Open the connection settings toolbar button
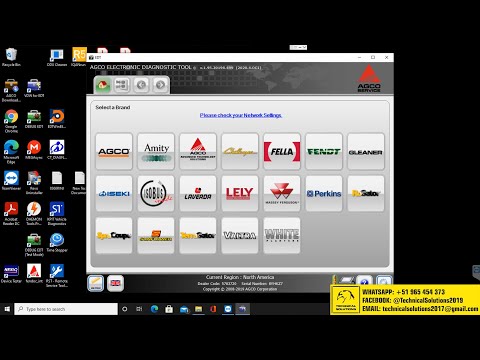This screenshot has height=360, width=480. tap(122, 85)
